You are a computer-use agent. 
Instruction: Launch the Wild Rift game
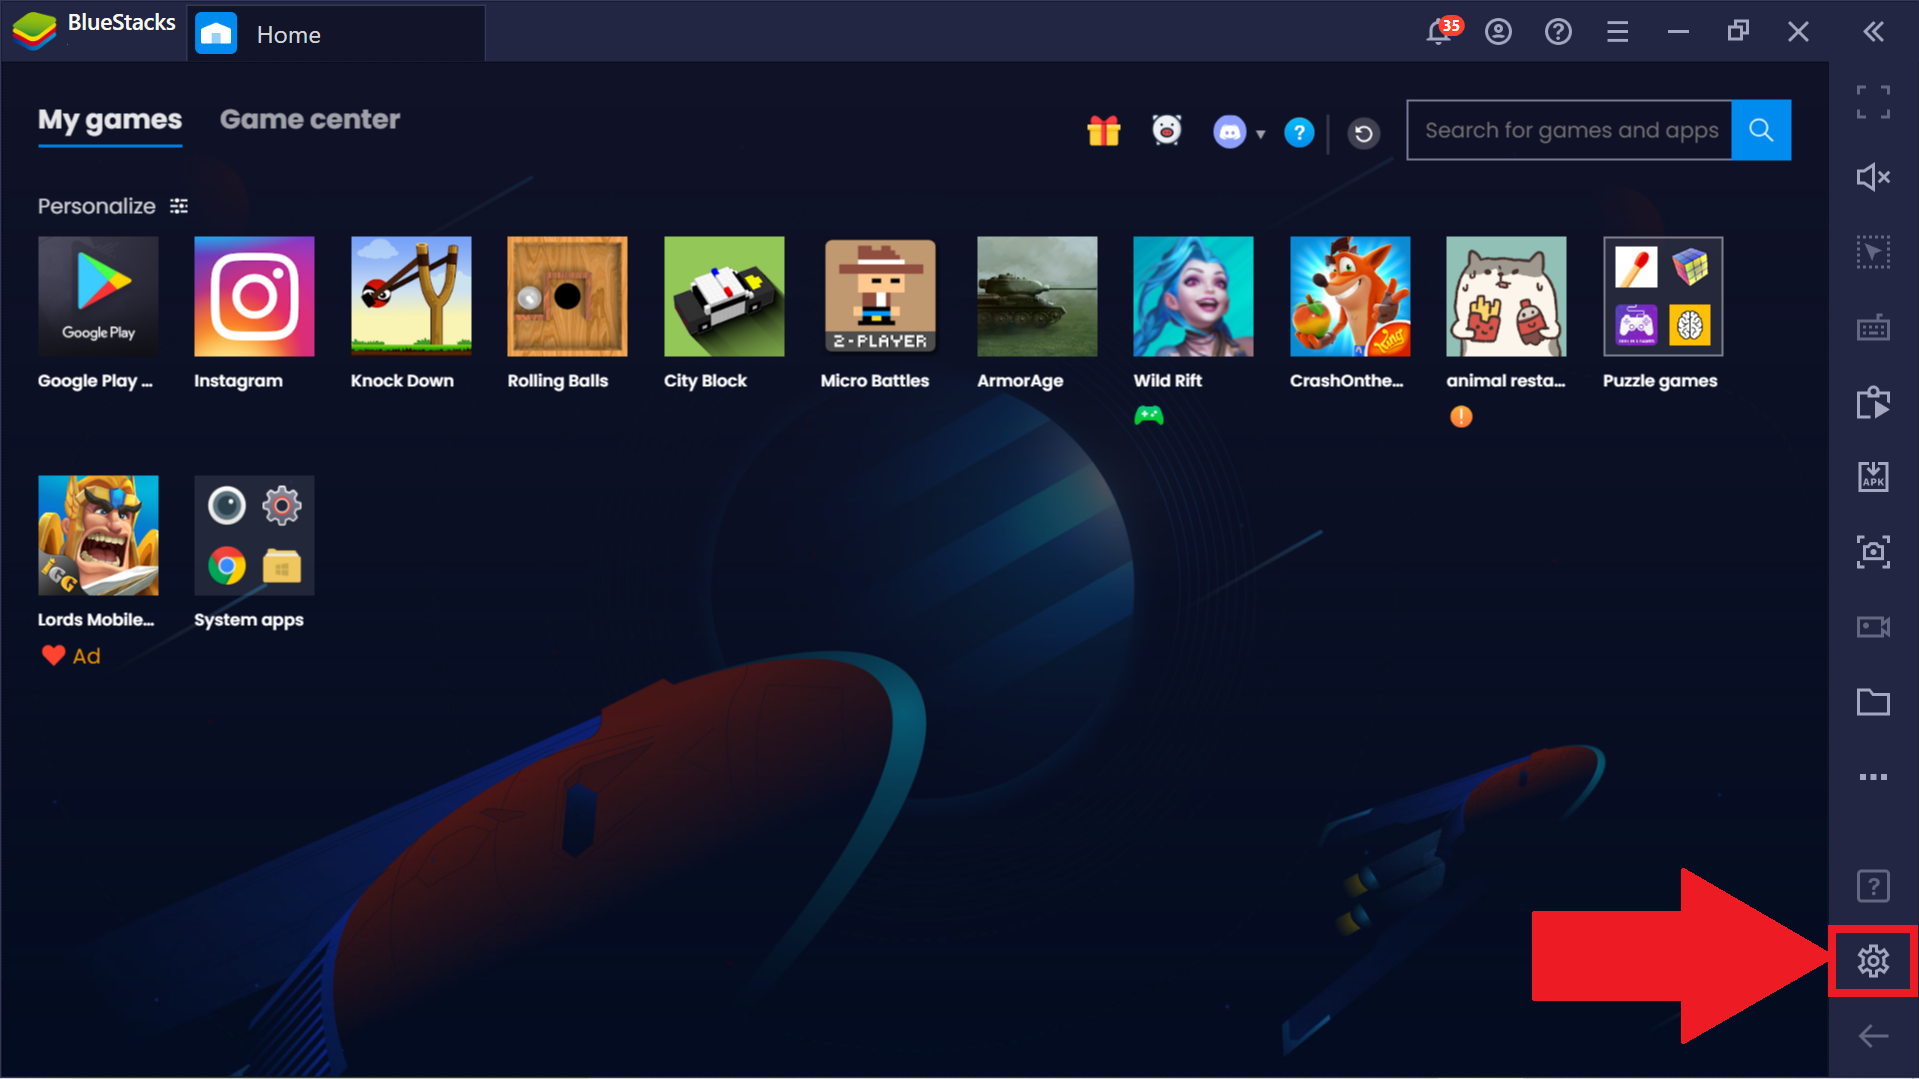(1192, 296)
